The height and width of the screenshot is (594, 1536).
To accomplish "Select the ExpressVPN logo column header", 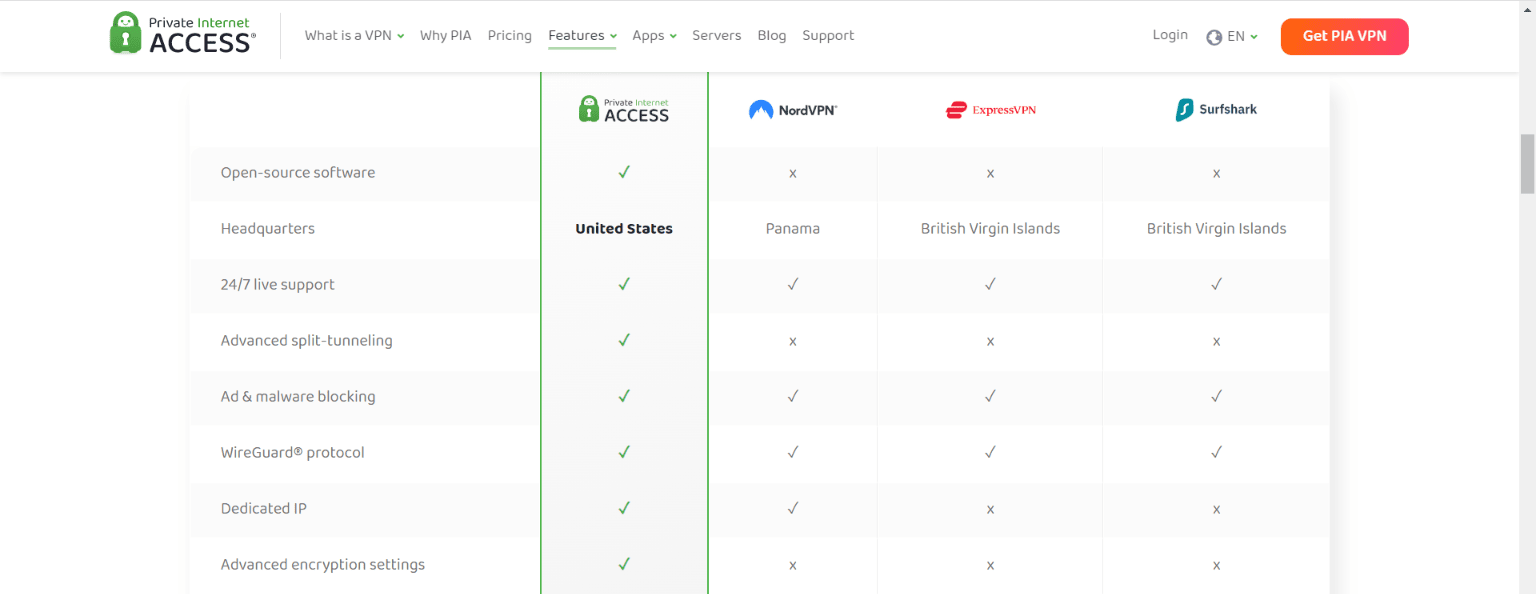I will pos(990,109).
